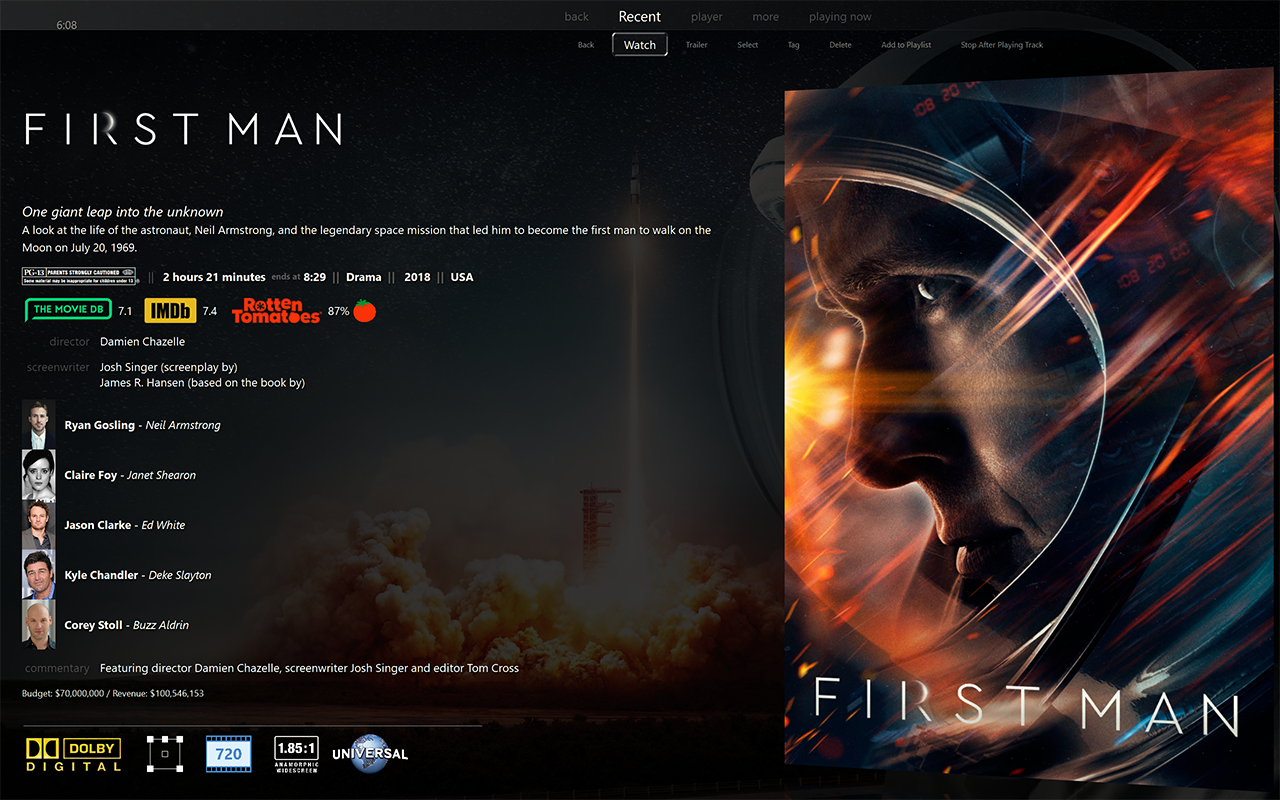The width and height of the screenshot is (1280, 800).
Task: Click the 2018 year label
Action: [418, 277]
